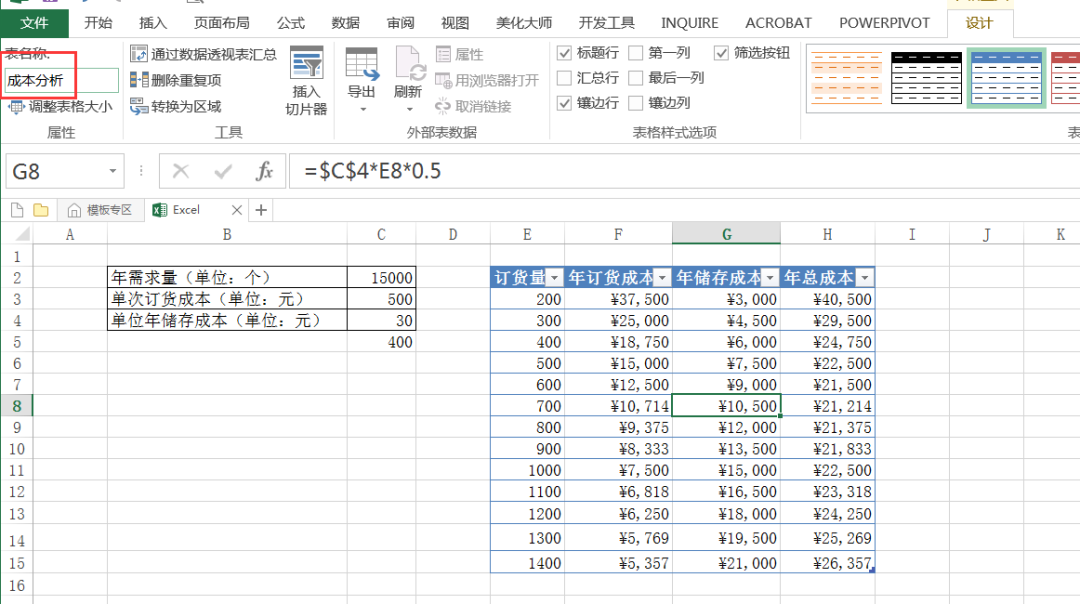Select the Design (设计) tab

979,23
